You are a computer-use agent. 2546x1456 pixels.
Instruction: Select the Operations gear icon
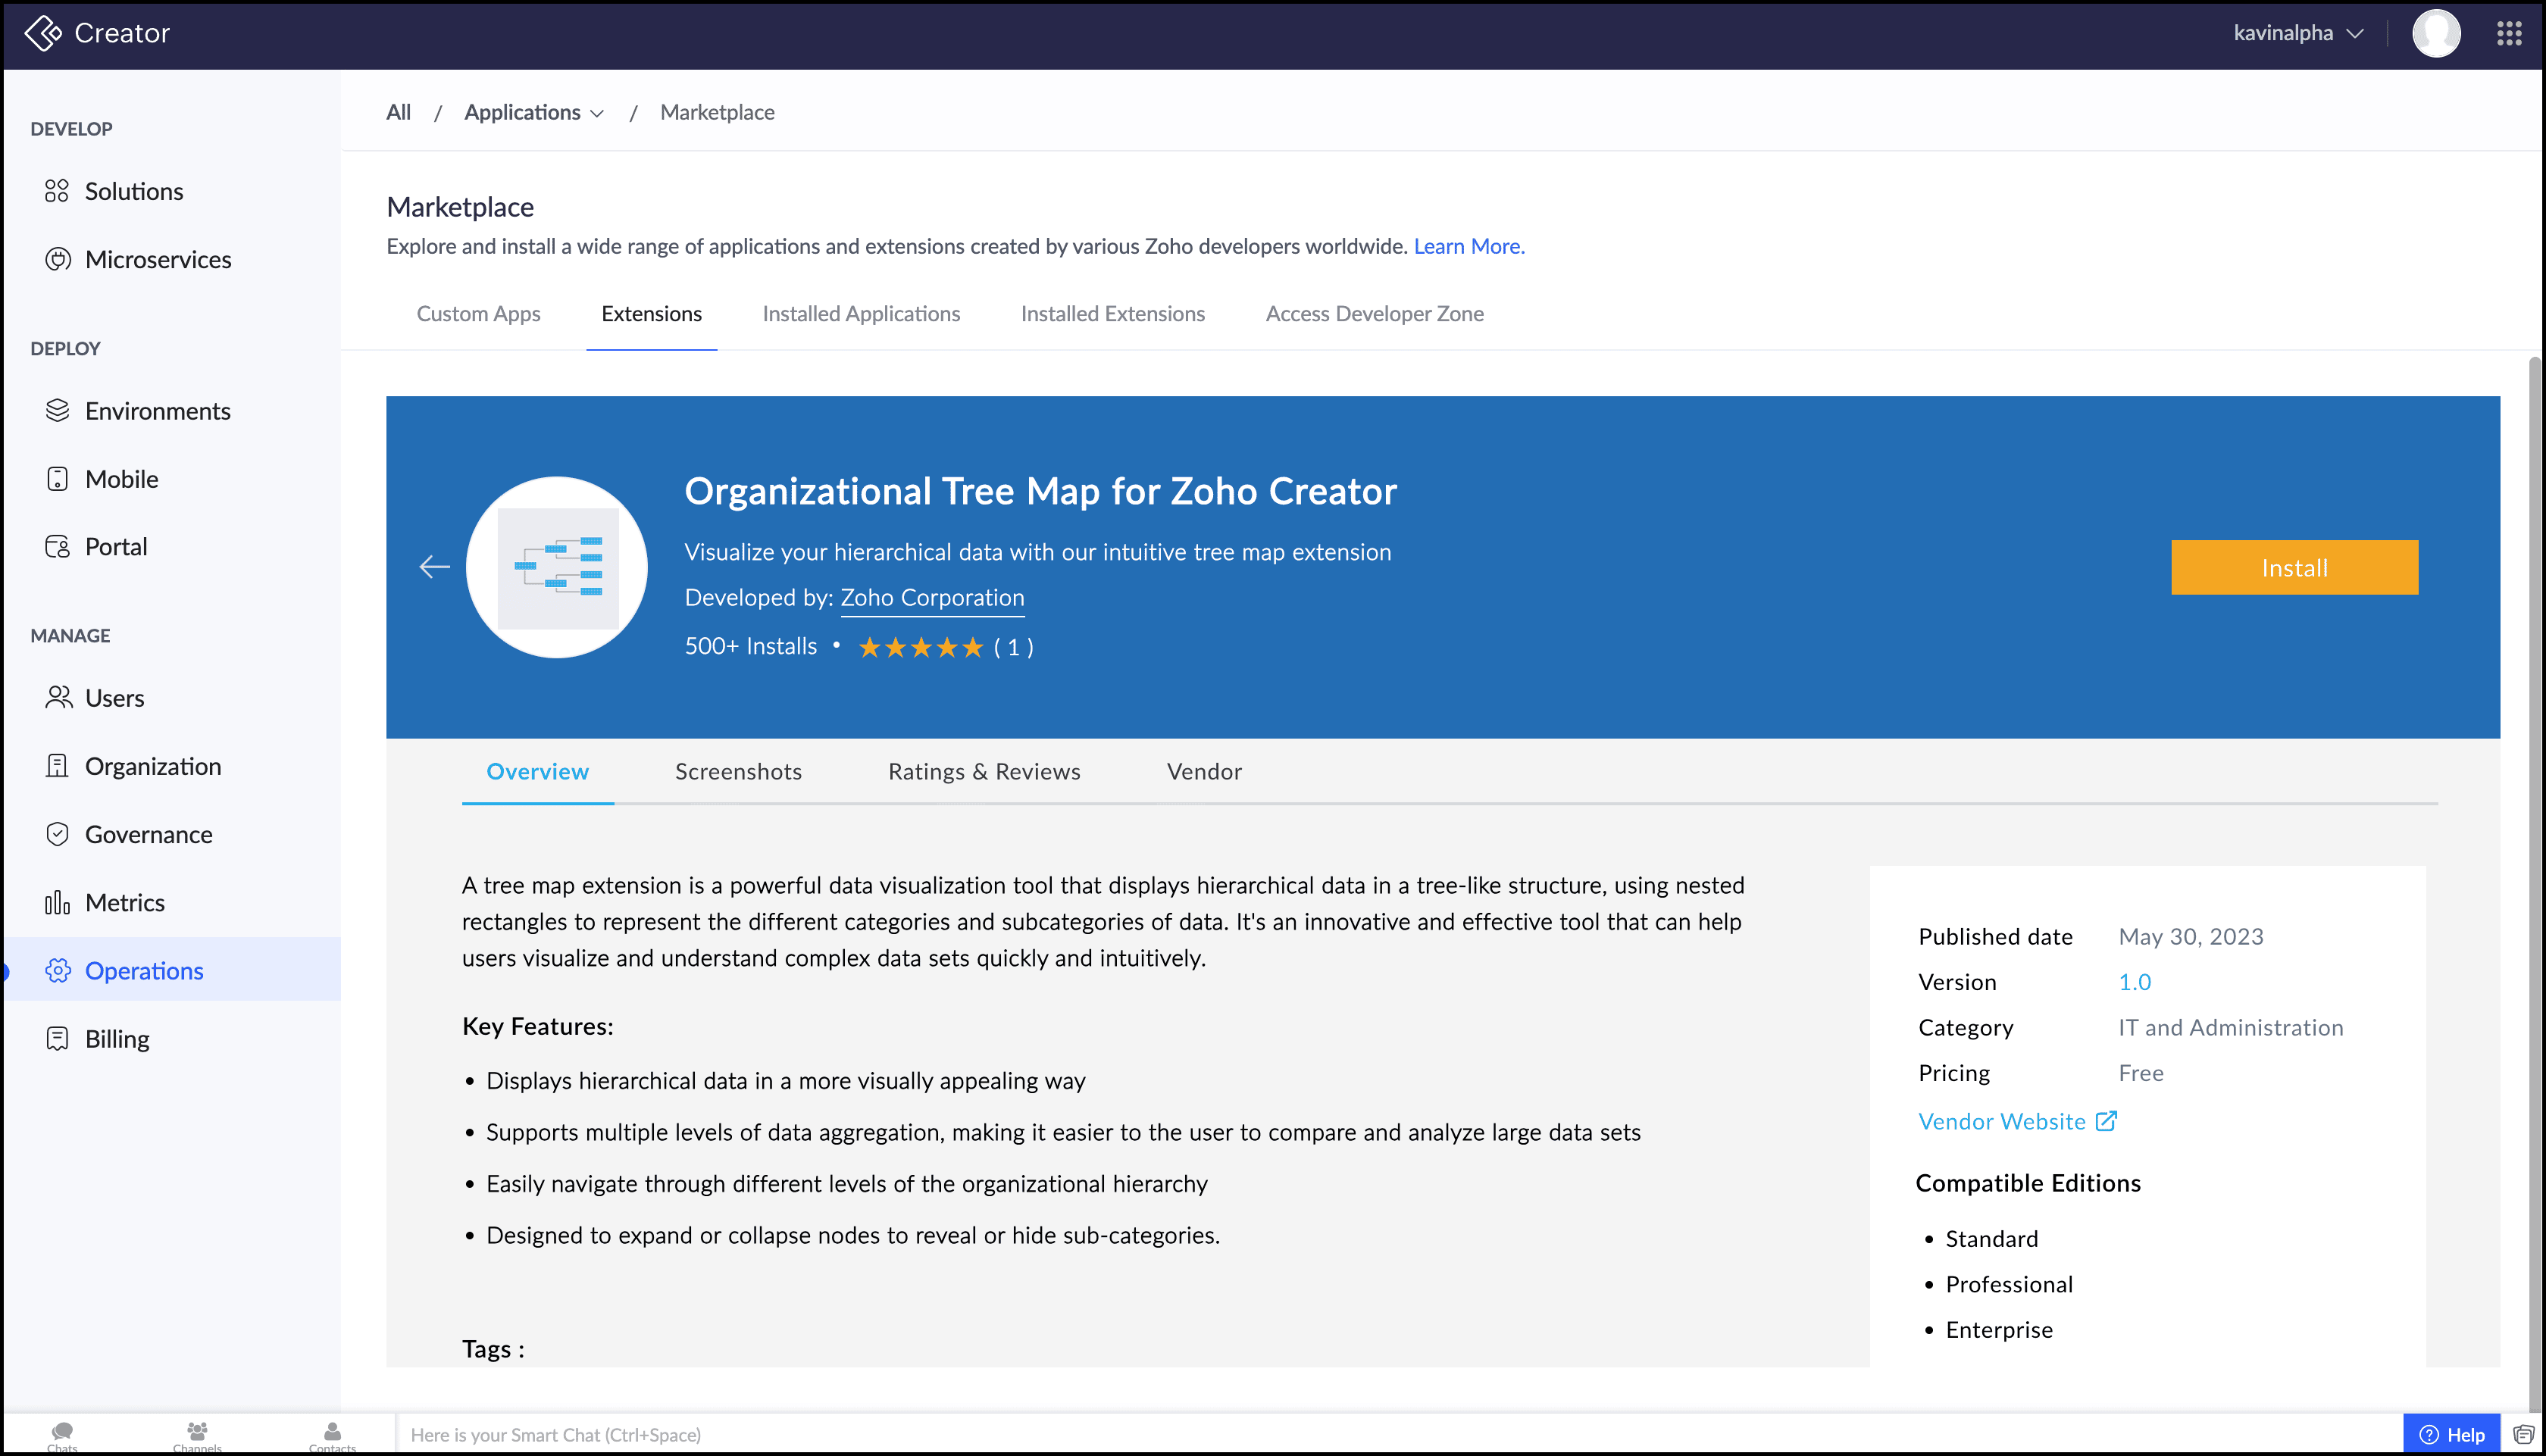pos(58,970)
